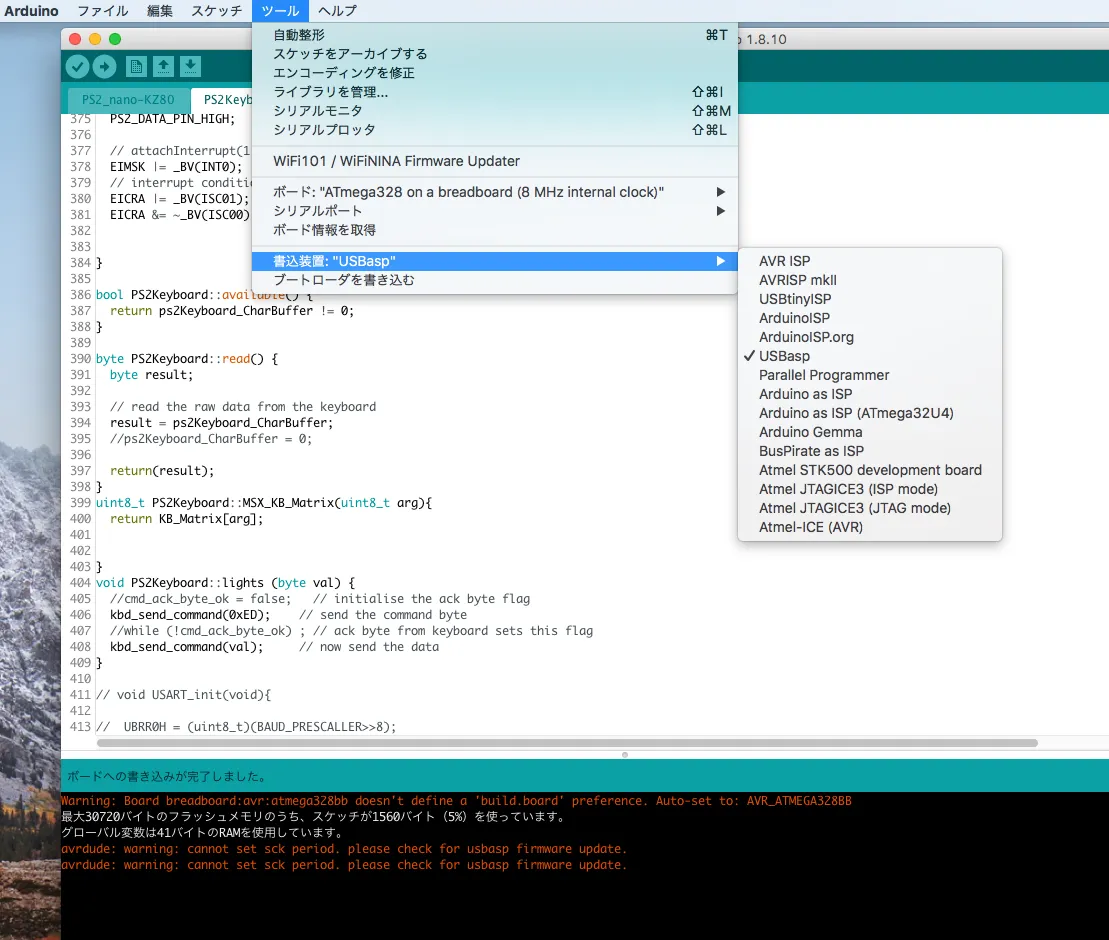Choose 自動整形 from the tools menu
This screenshot has height=940, width=1109.
(x=494, y=35)
